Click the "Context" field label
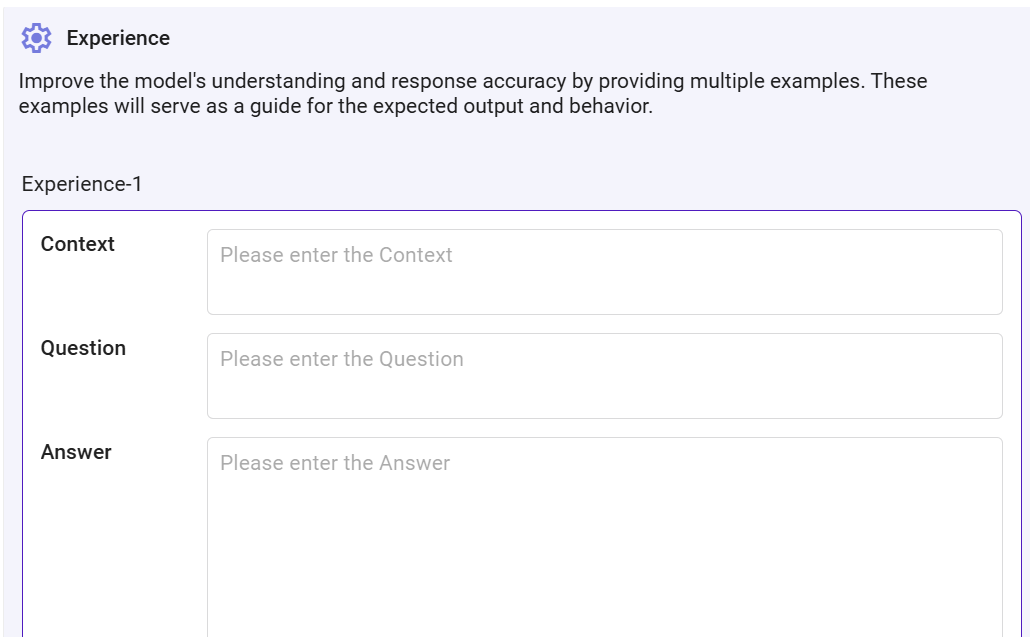 coord(78,244)
